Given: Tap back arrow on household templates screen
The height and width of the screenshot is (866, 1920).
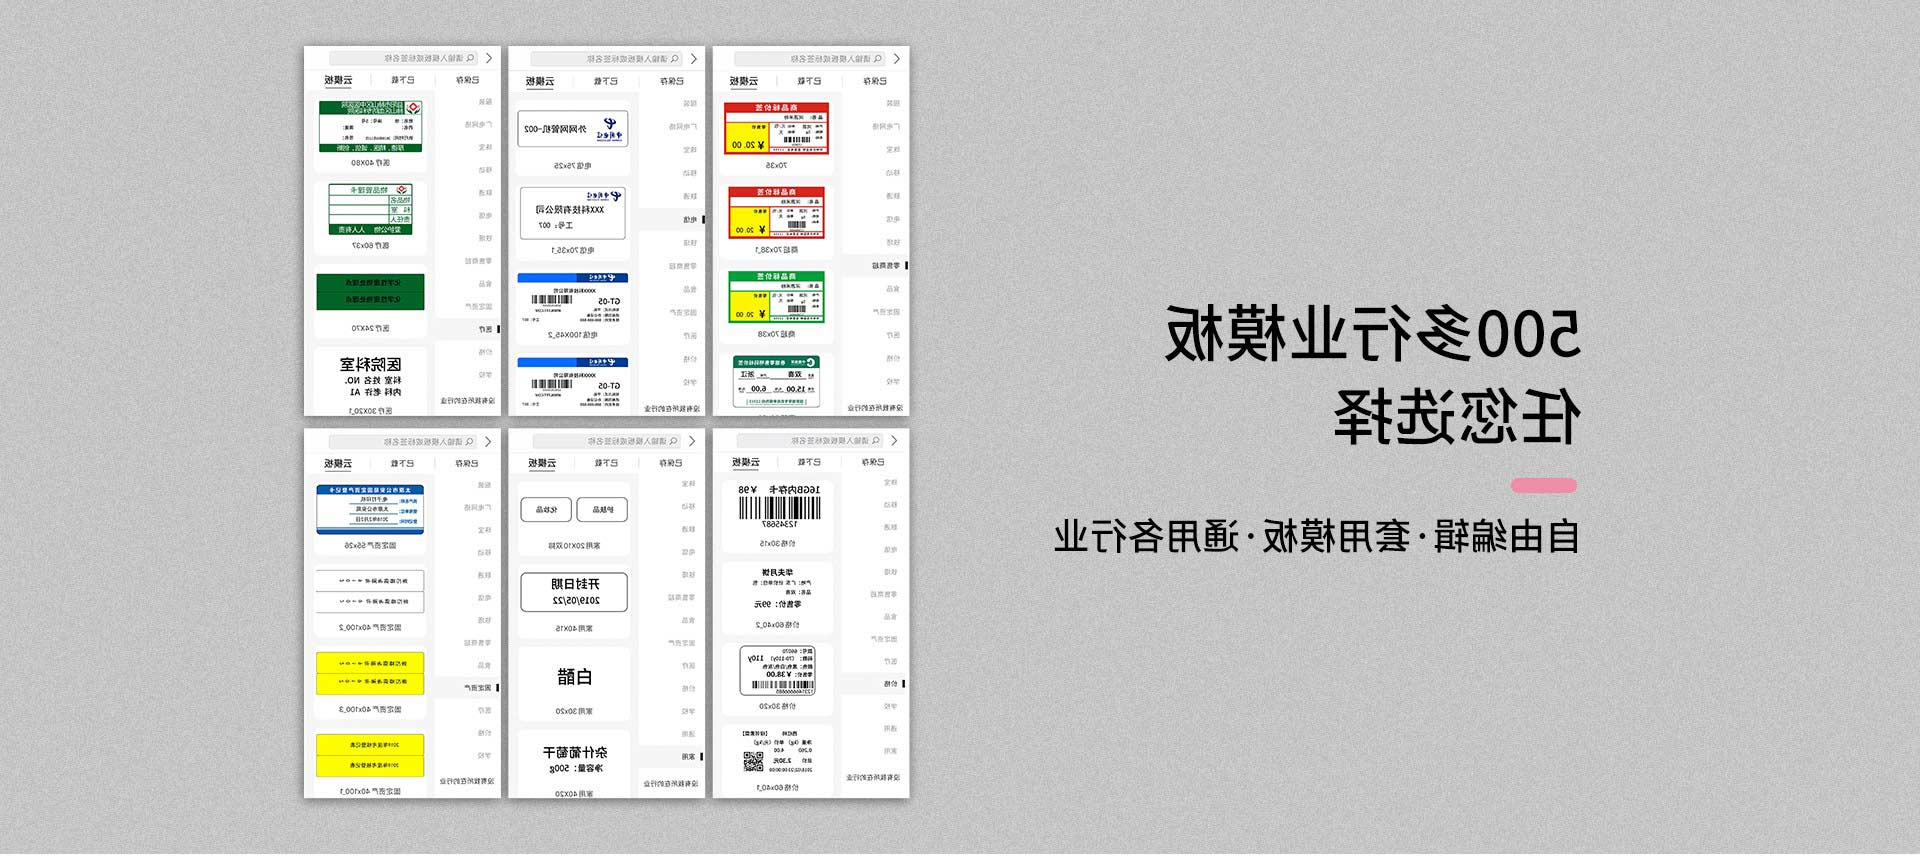Looking at the screenshot, I should pos(692,441).
